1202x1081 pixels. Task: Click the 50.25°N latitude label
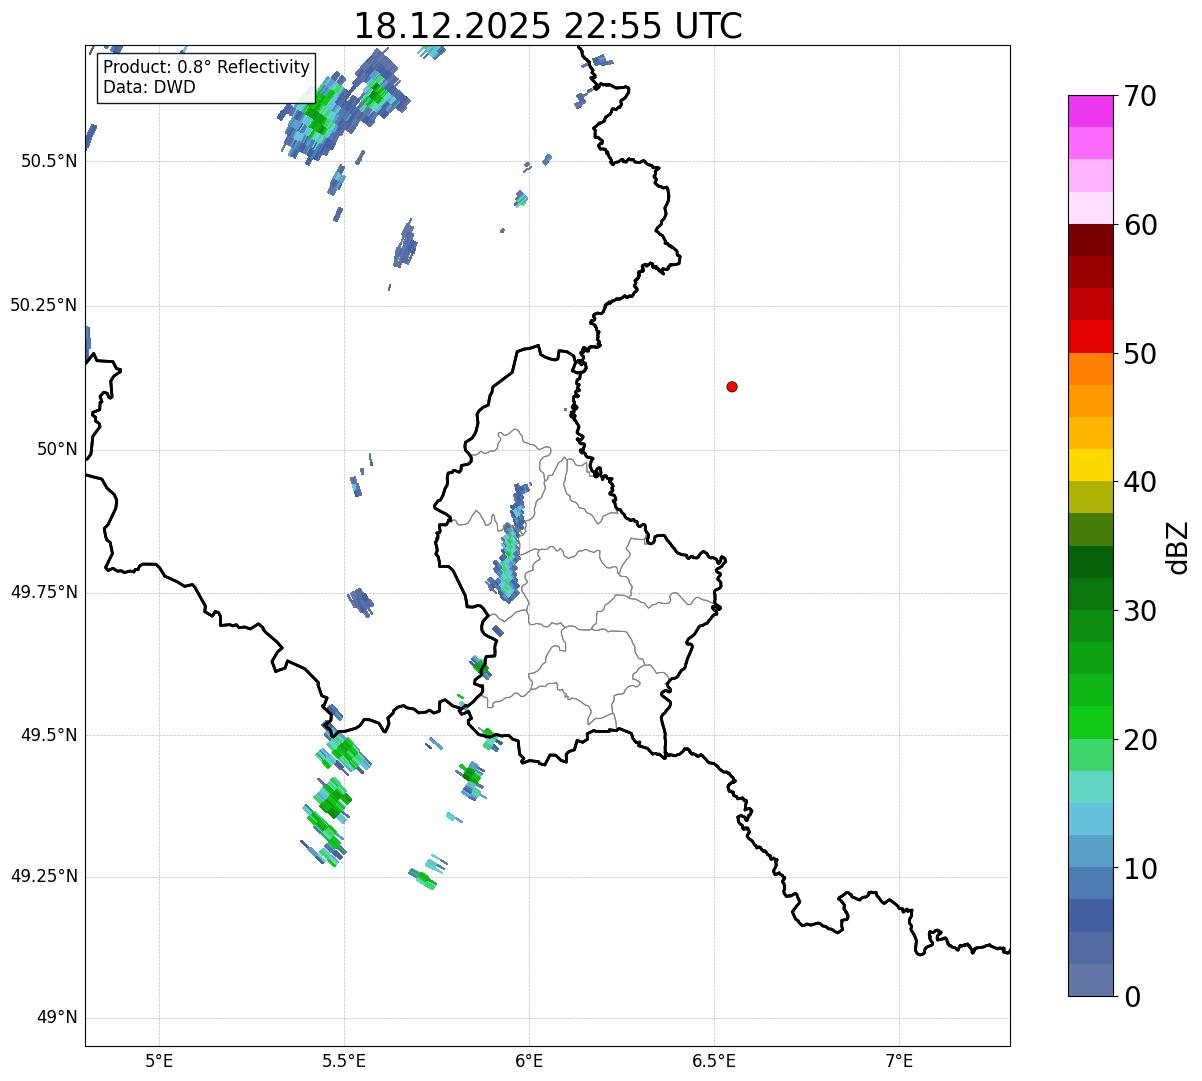click(44, 305)
